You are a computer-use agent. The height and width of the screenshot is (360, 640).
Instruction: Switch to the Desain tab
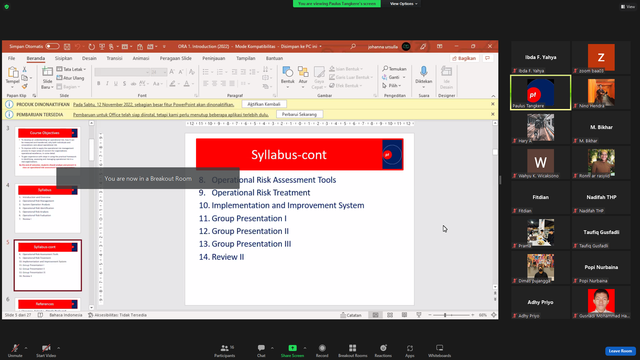click(89, 58)
